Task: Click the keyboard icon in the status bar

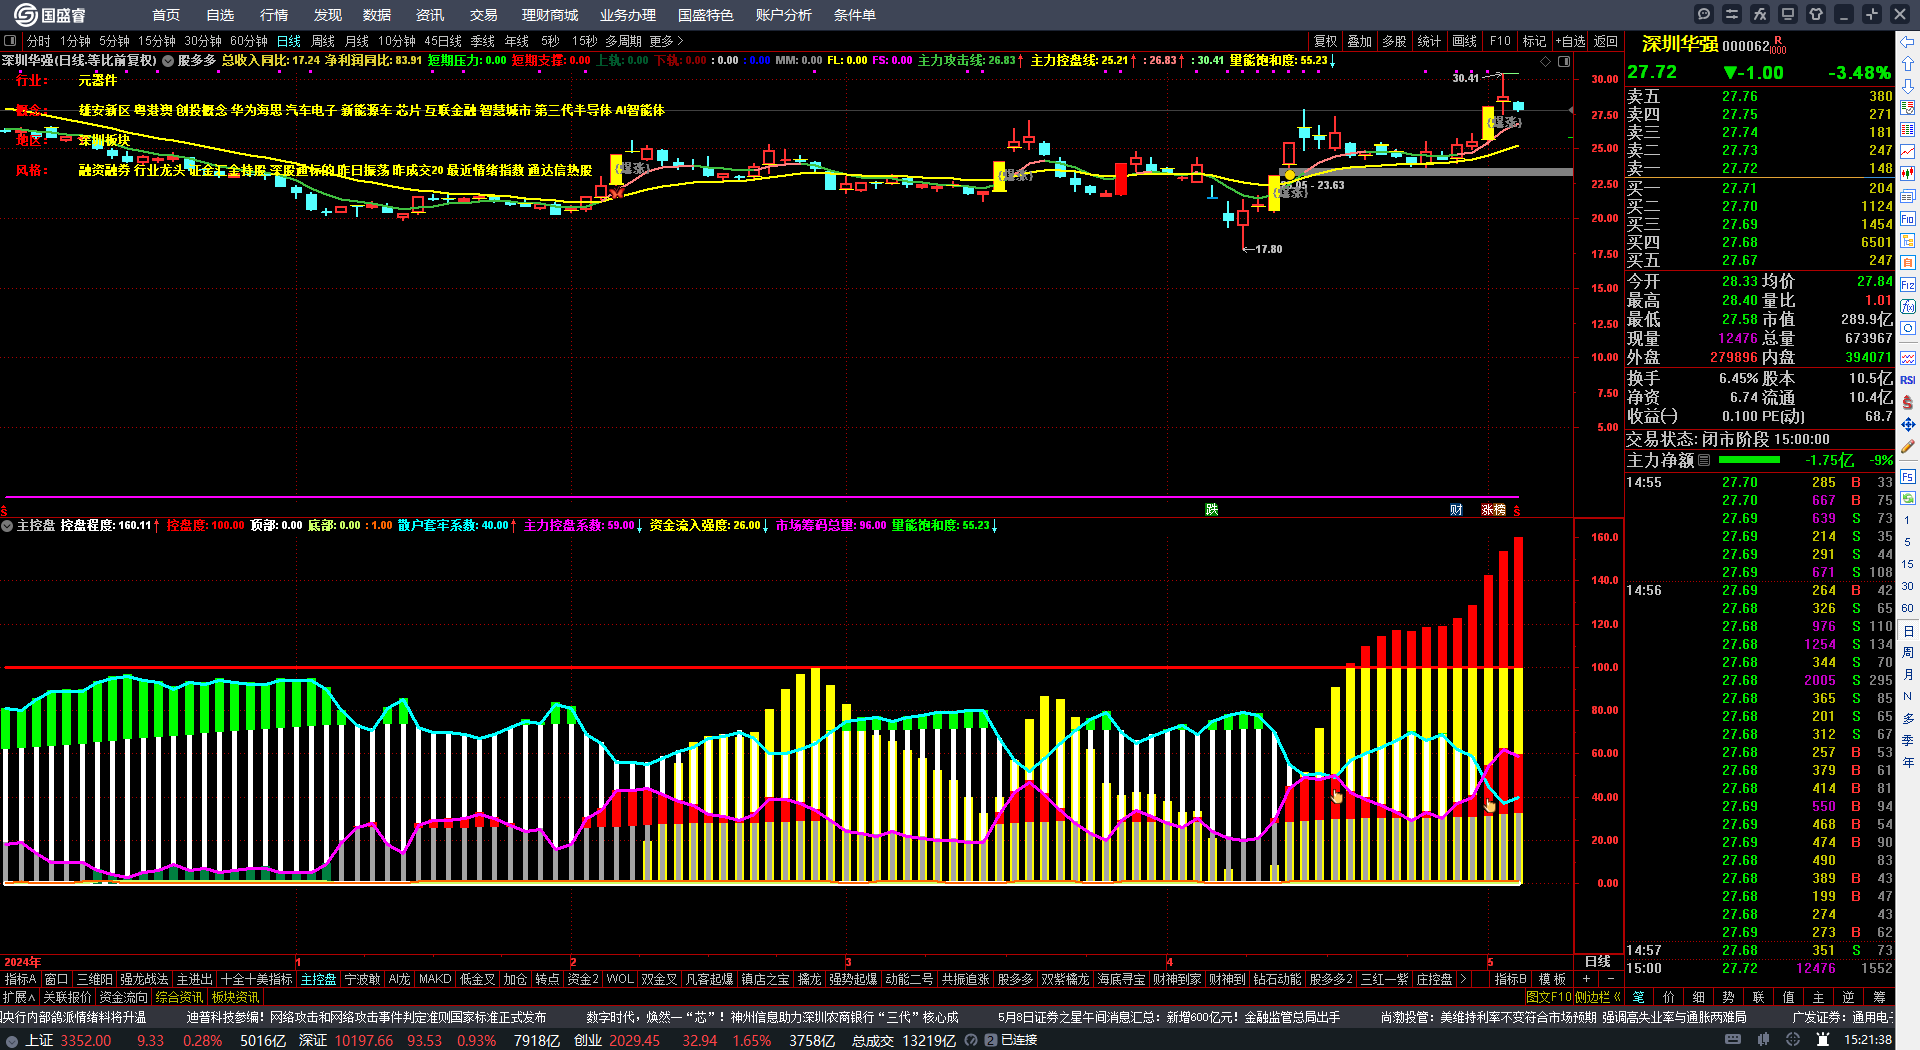Action: [1733, 1040]
